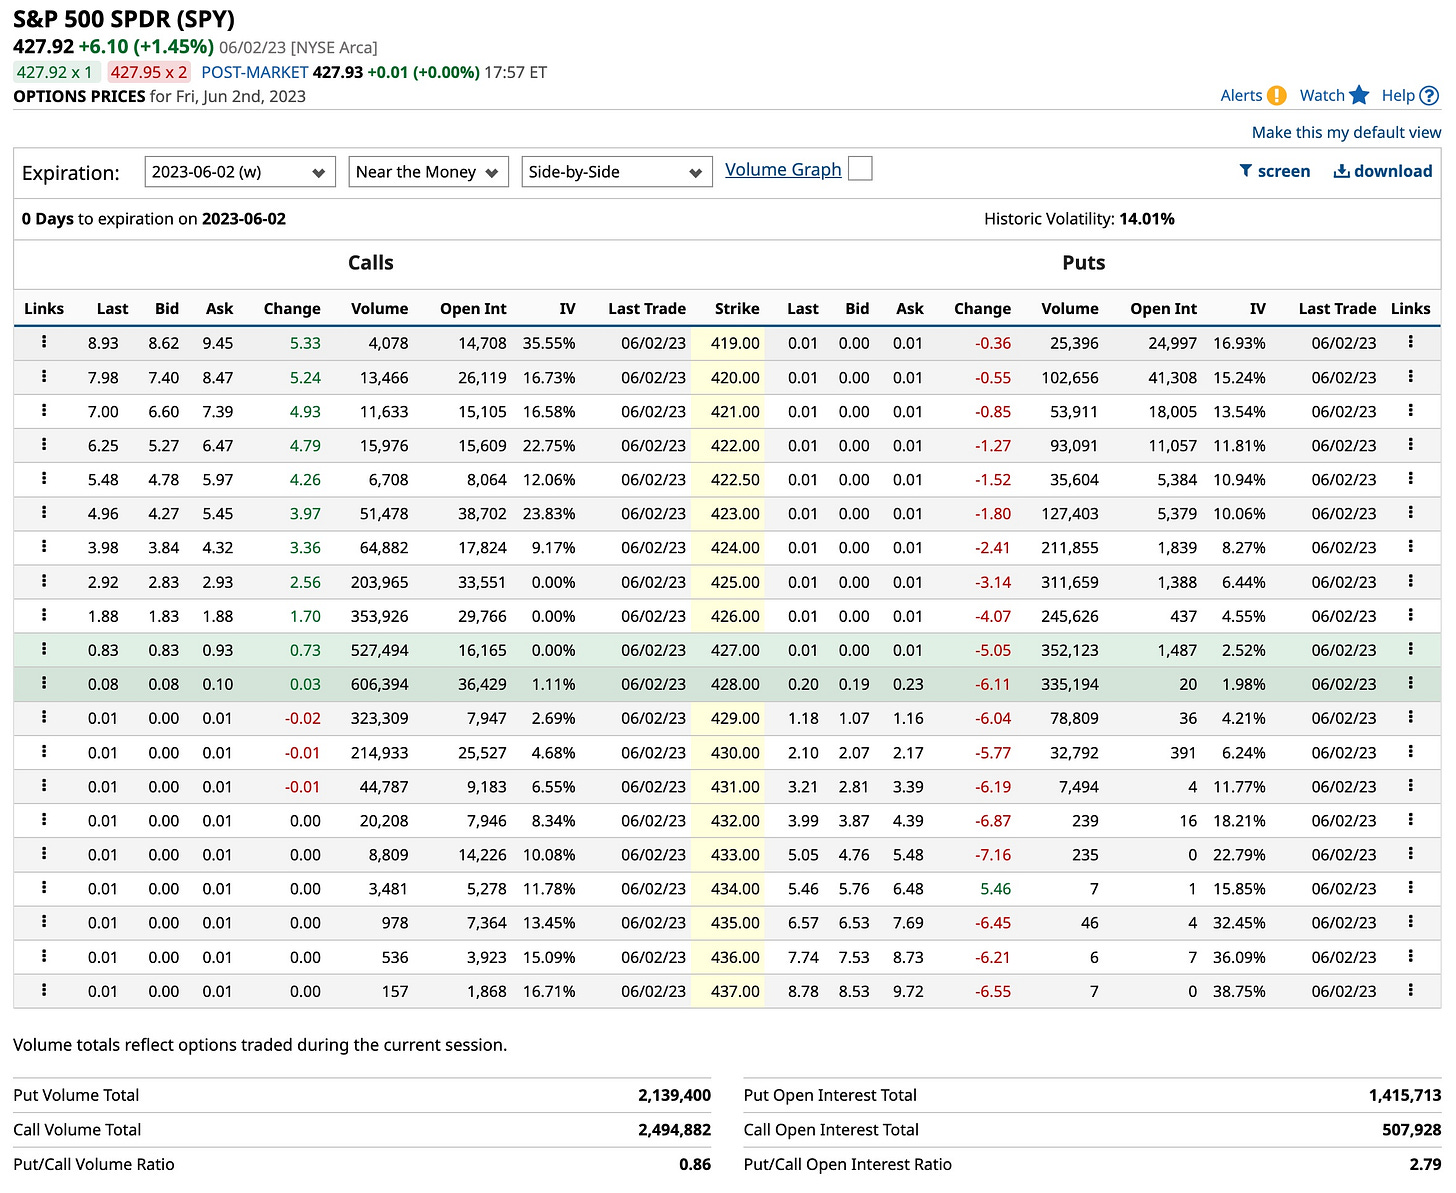Click the green bid quote 427.92 x 1
Image resolution: width=1456 pixels, height=1193 pixels.
click(55, 72)
